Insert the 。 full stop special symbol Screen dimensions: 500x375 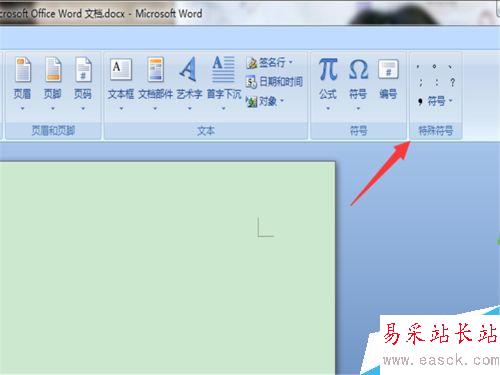434,66
